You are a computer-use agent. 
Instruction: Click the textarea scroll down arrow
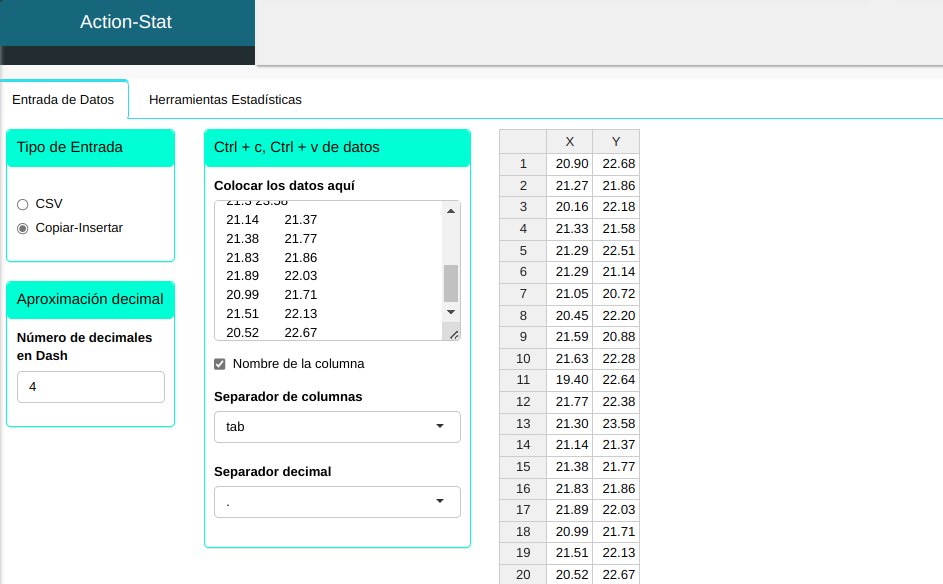[450, 312]
